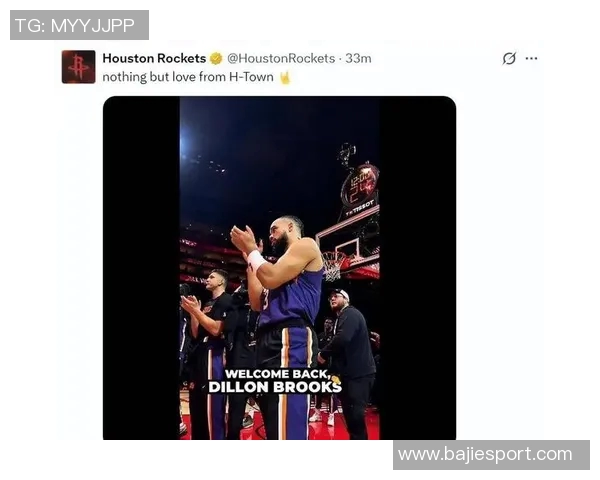This screenshot has height=480, width=600.
Task: Click the rock-on hand emoji
Action: point(285,77)
